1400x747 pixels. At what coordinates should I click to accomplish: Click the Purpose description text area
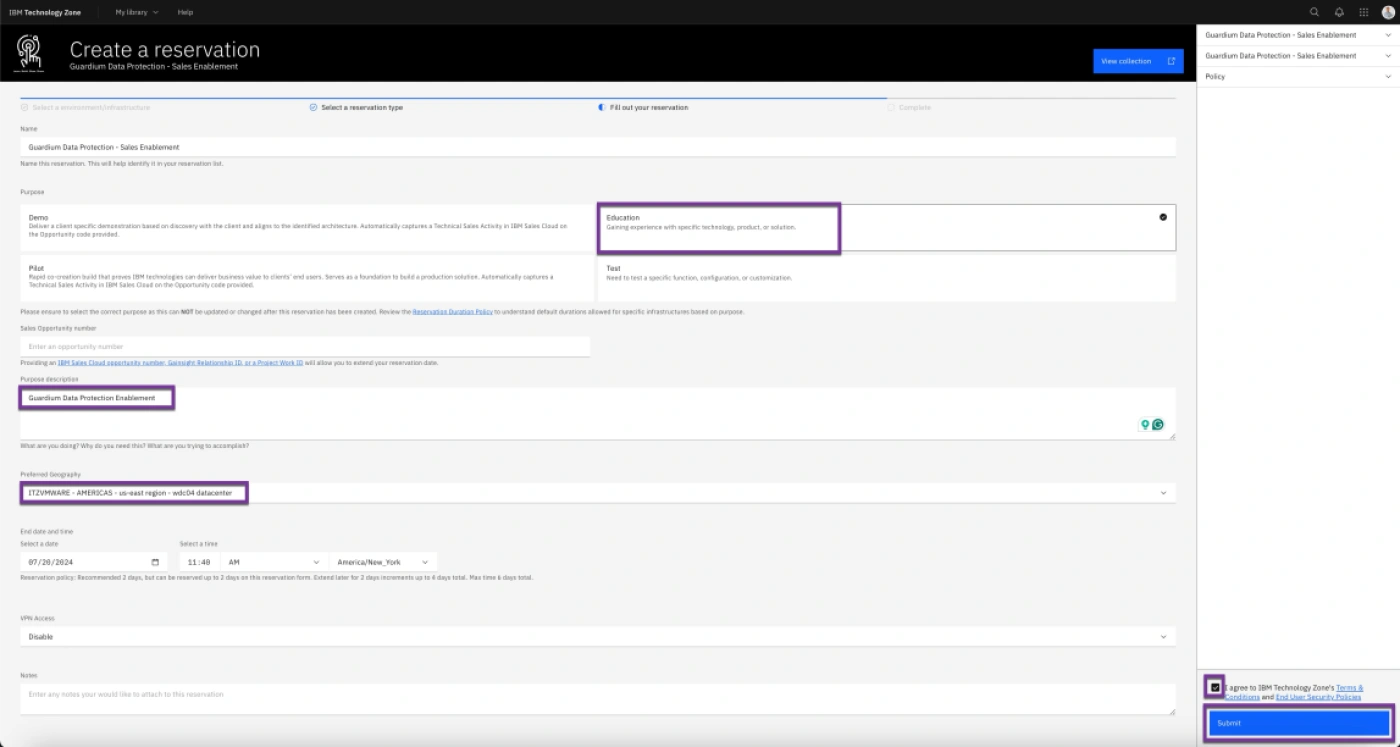click(x=597, y=413)
